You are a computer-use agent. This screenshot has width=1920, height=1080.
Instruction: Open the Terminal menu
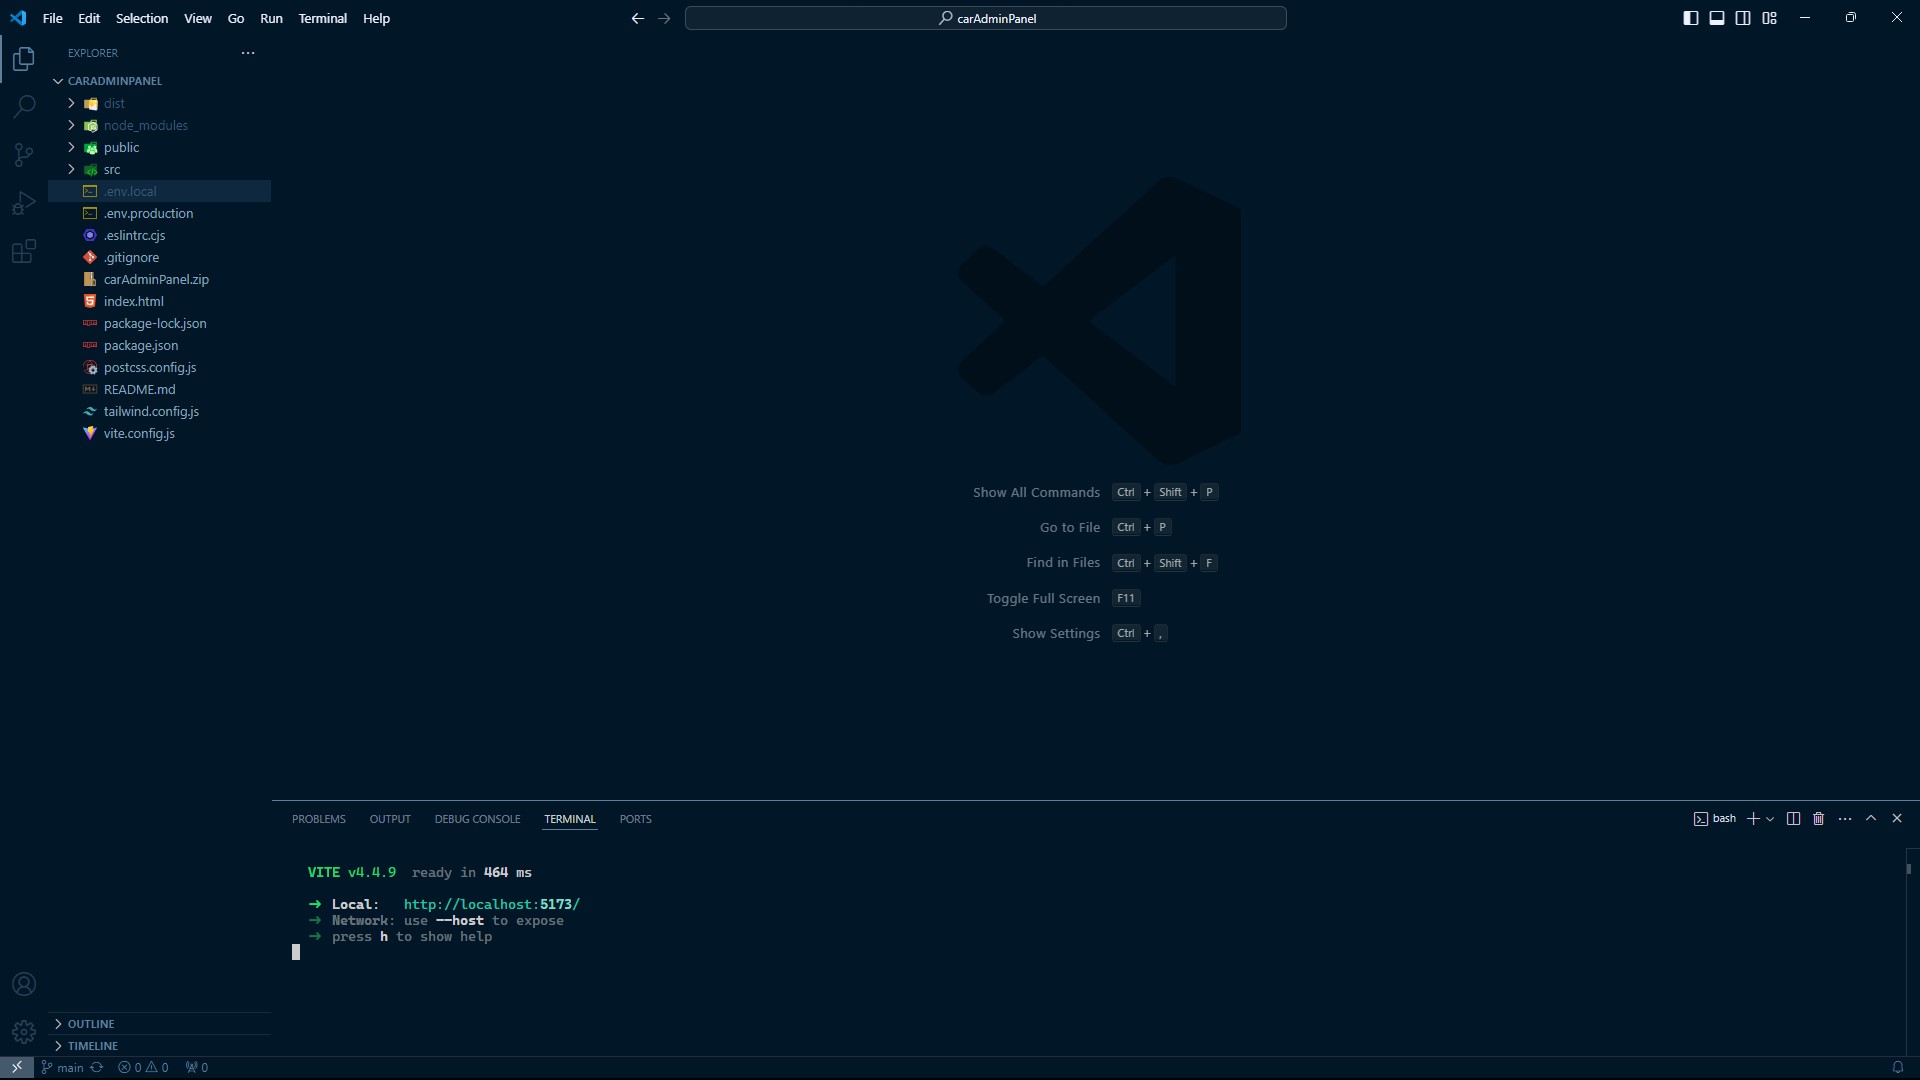pyautogui.click(x=323, y=18)
